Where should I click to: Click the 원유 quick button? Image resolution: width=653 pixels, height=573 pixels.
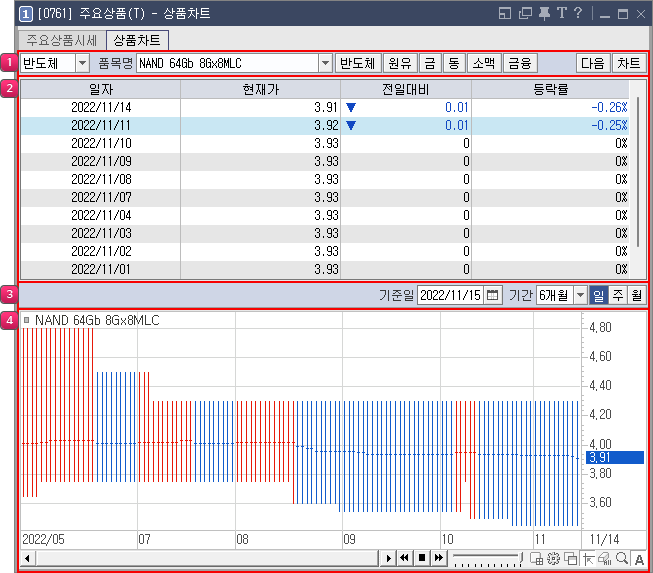400,63
